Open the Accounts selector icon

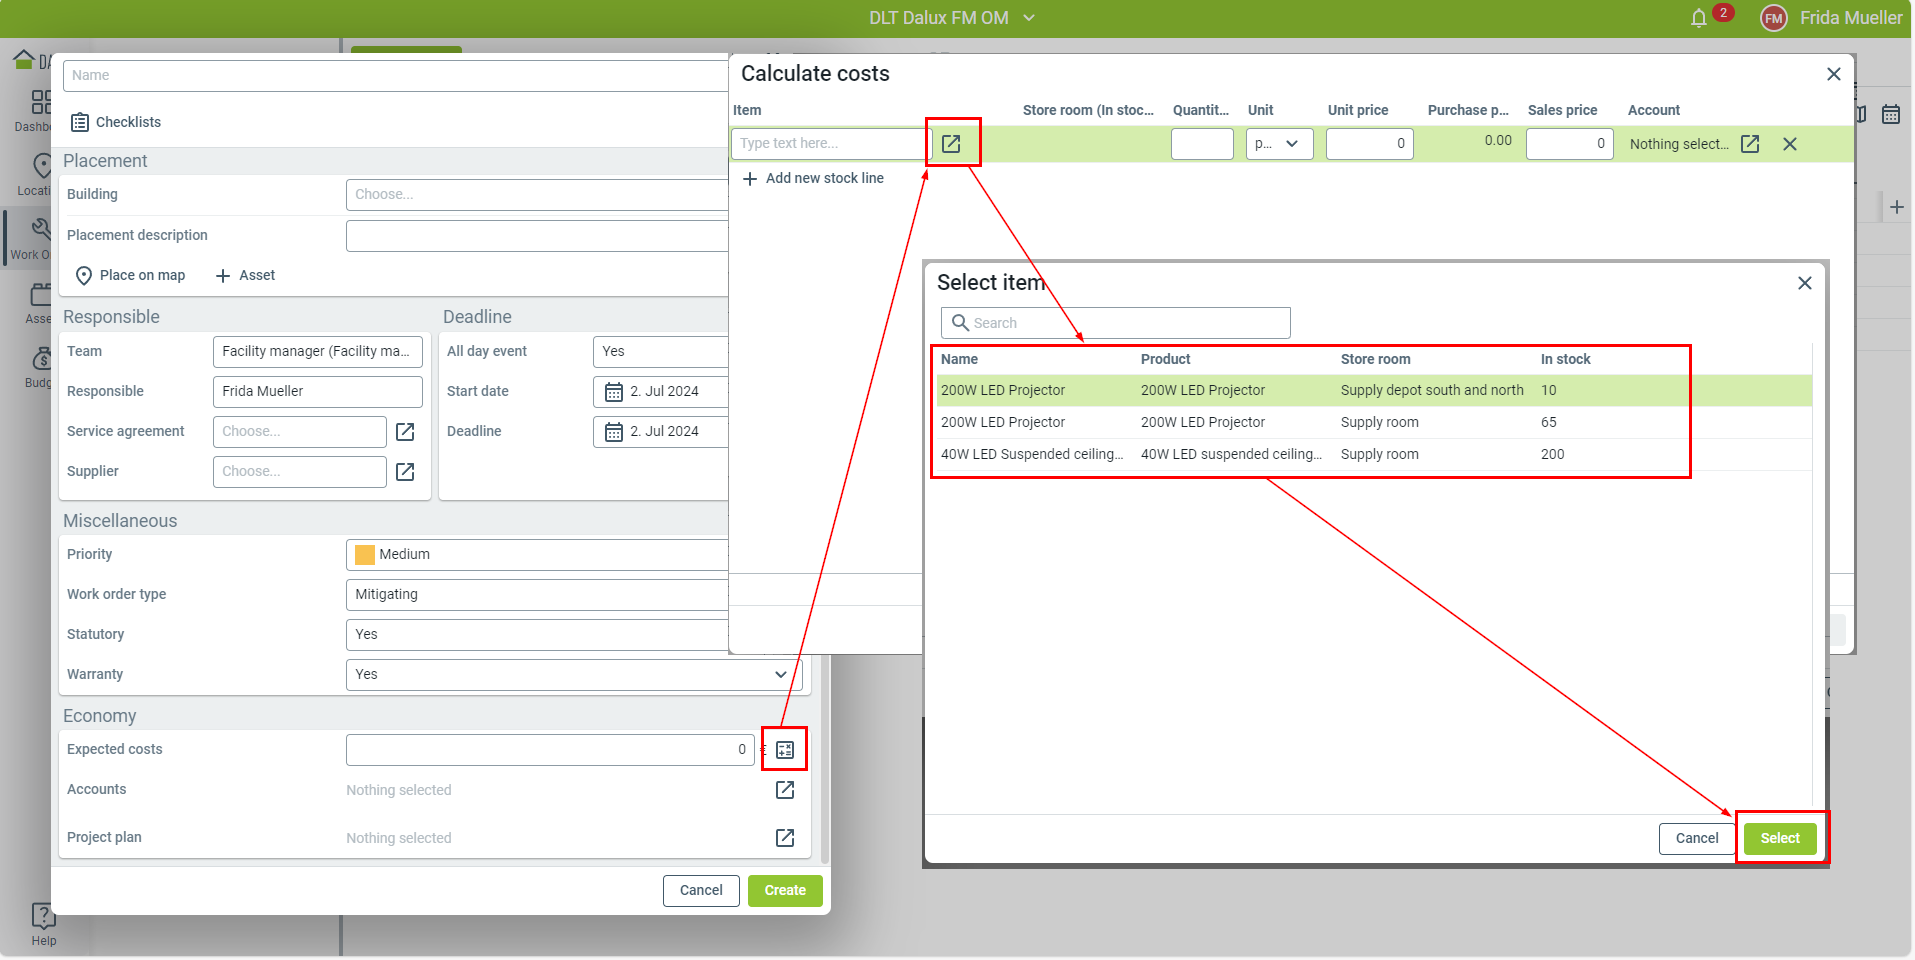(x=785, y=790)
